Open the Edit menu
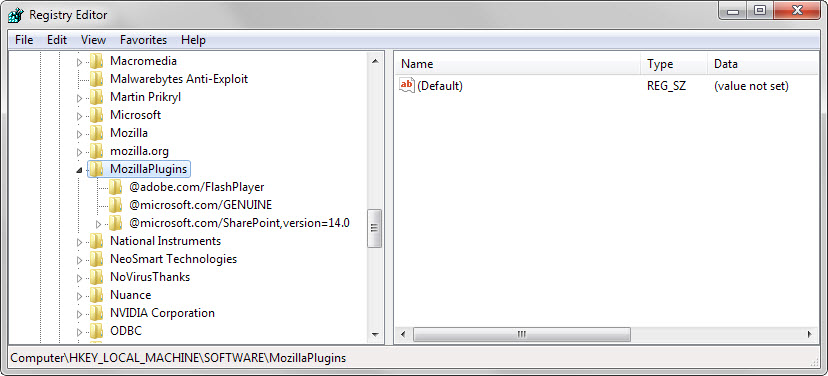828x376 pixels. click(x=57, y=40)
